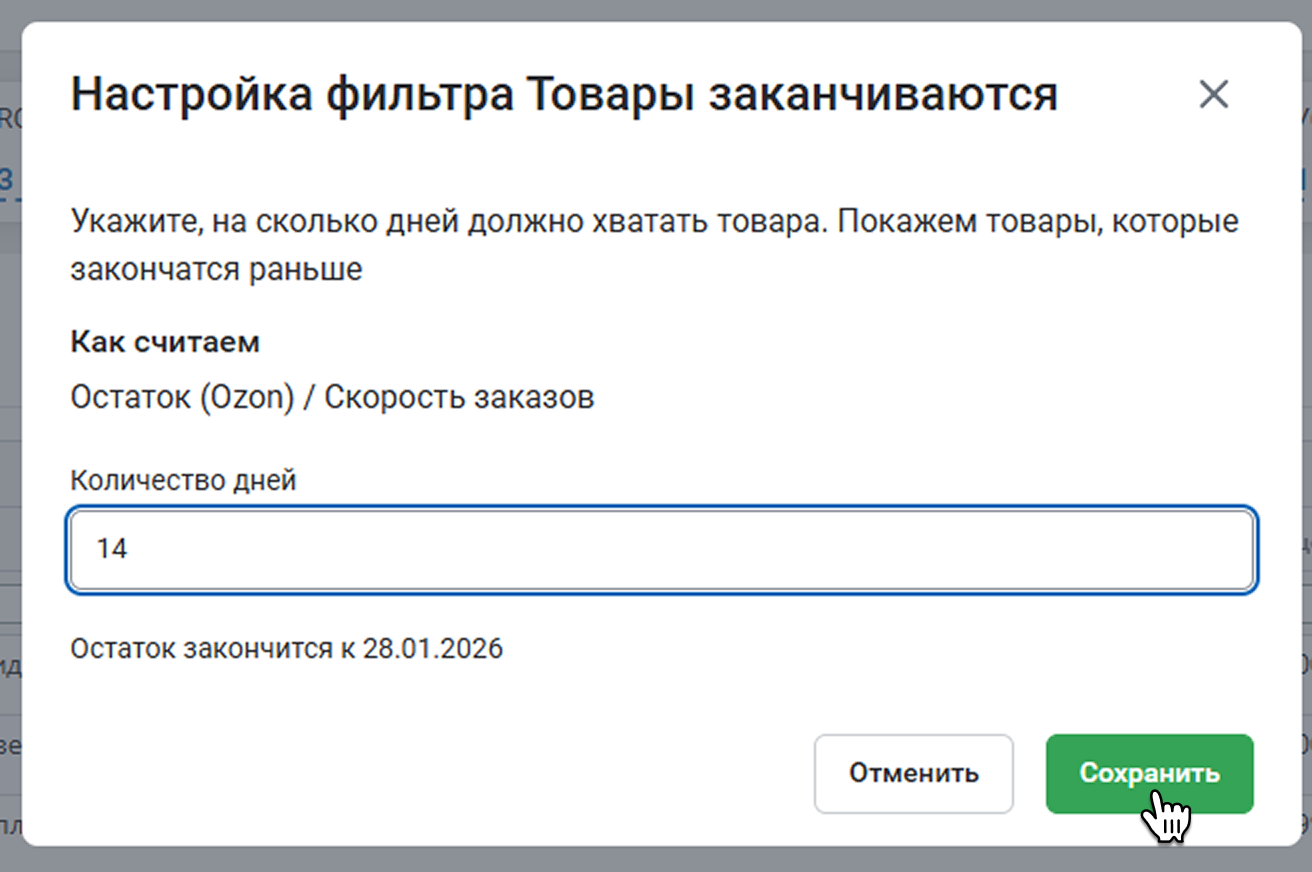Close the filter settings dialog
The image size is (1312, 872).
pos(1213,96)
